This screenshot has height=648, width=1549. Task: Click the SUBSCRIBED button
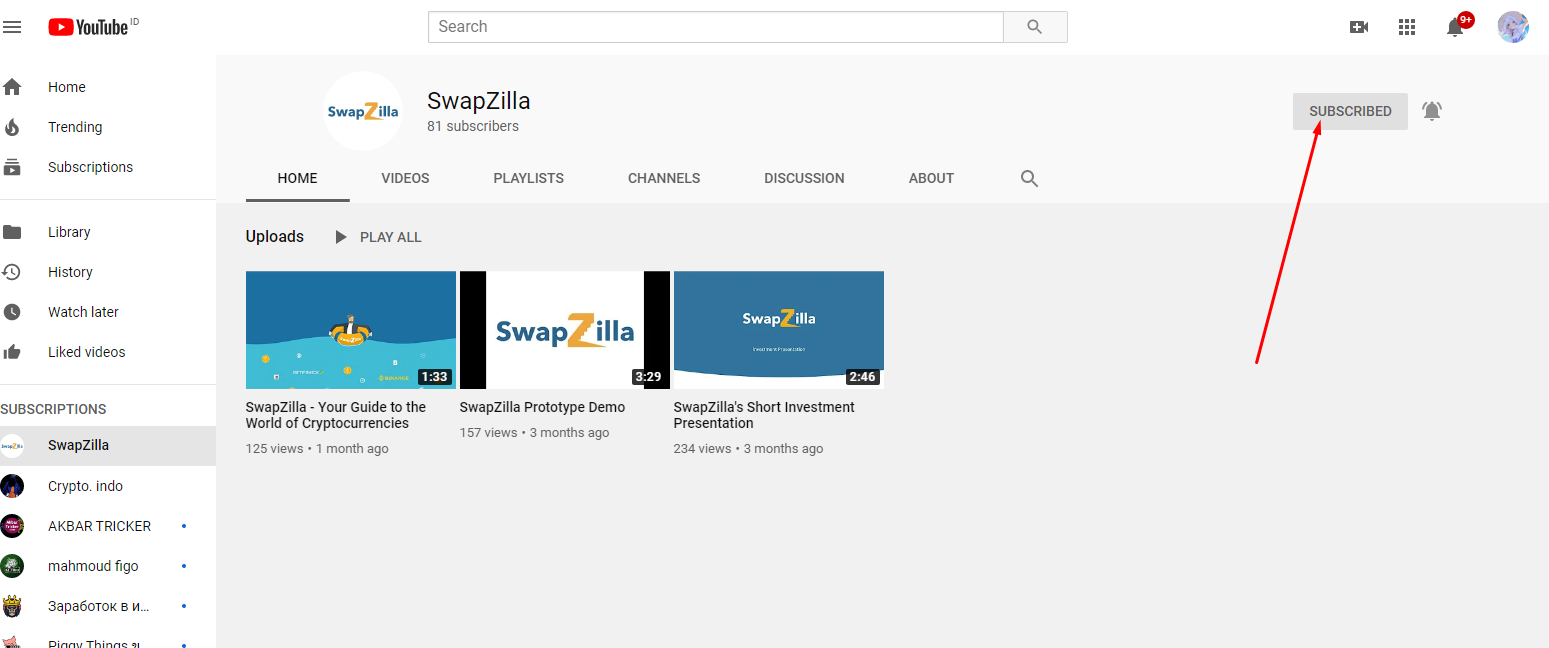[1350, 111]
